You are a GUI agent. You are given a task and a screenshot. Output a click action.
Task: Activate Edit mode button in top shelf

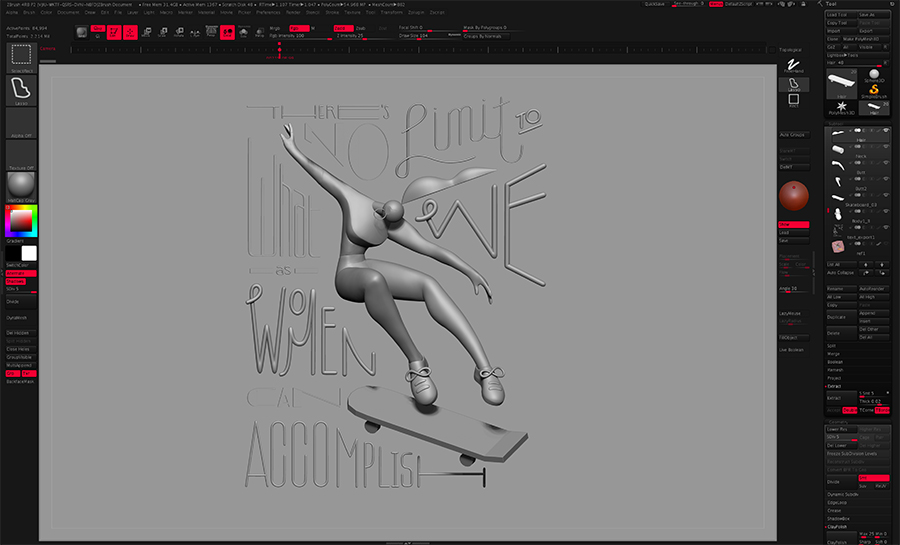click(114, 32)
